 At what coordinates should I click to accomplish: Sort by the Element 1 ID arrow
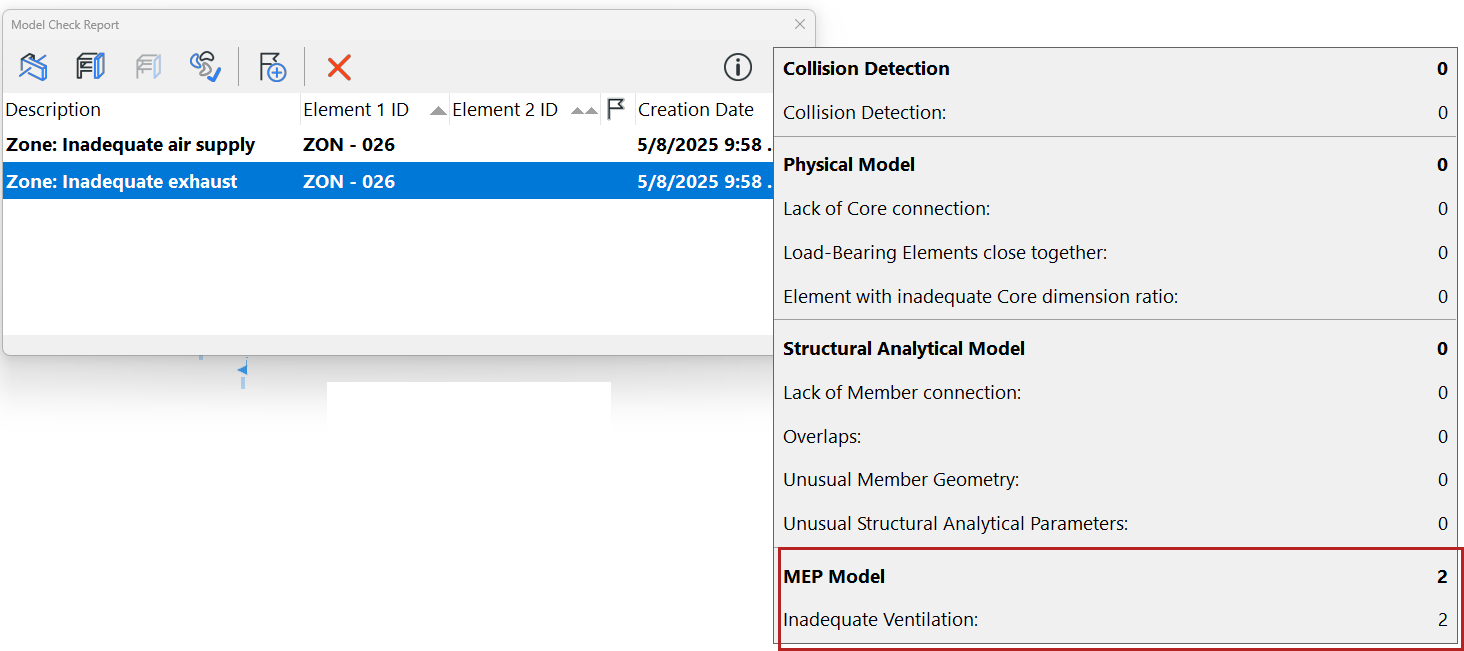pyautogui.click(x=438, y=110)
